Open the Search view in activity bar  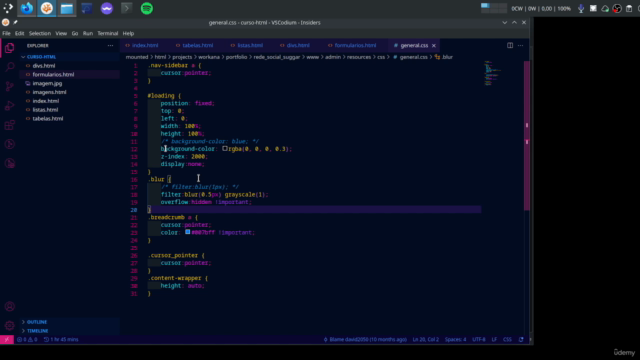pos(10,67)
